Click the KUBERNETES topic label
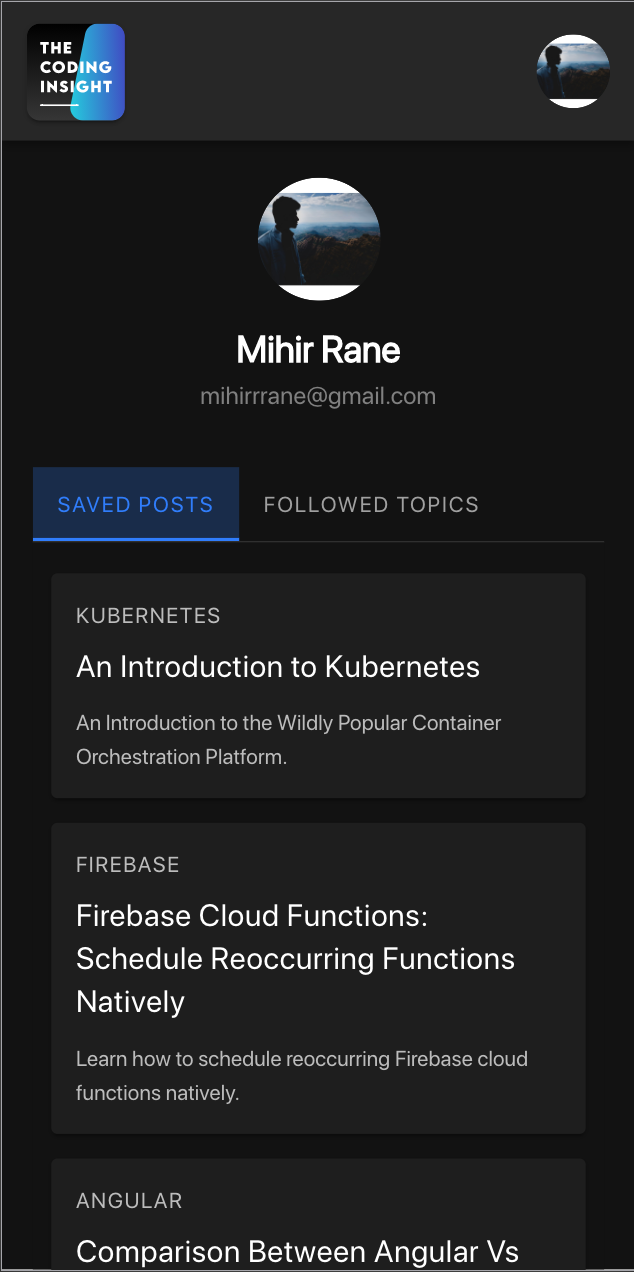Screen dimensions: 634x1272 (x=148, y=615)
